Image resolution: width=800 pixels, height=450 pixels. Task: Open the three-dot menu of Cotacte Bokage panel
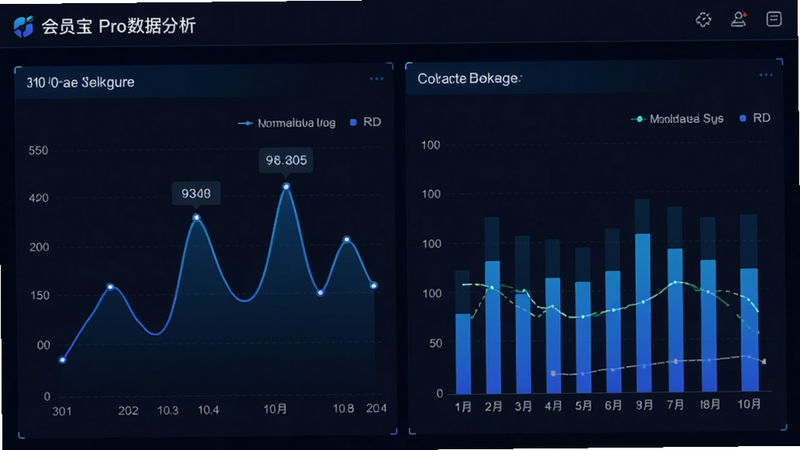pos(766,74)
